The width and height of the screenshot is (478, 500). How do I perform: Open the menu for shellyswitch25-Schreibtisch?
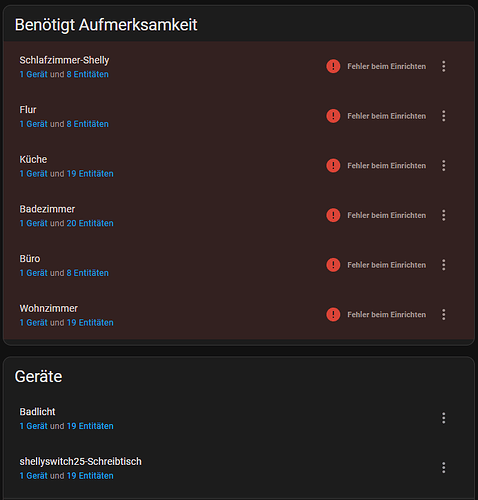(443, 468)
